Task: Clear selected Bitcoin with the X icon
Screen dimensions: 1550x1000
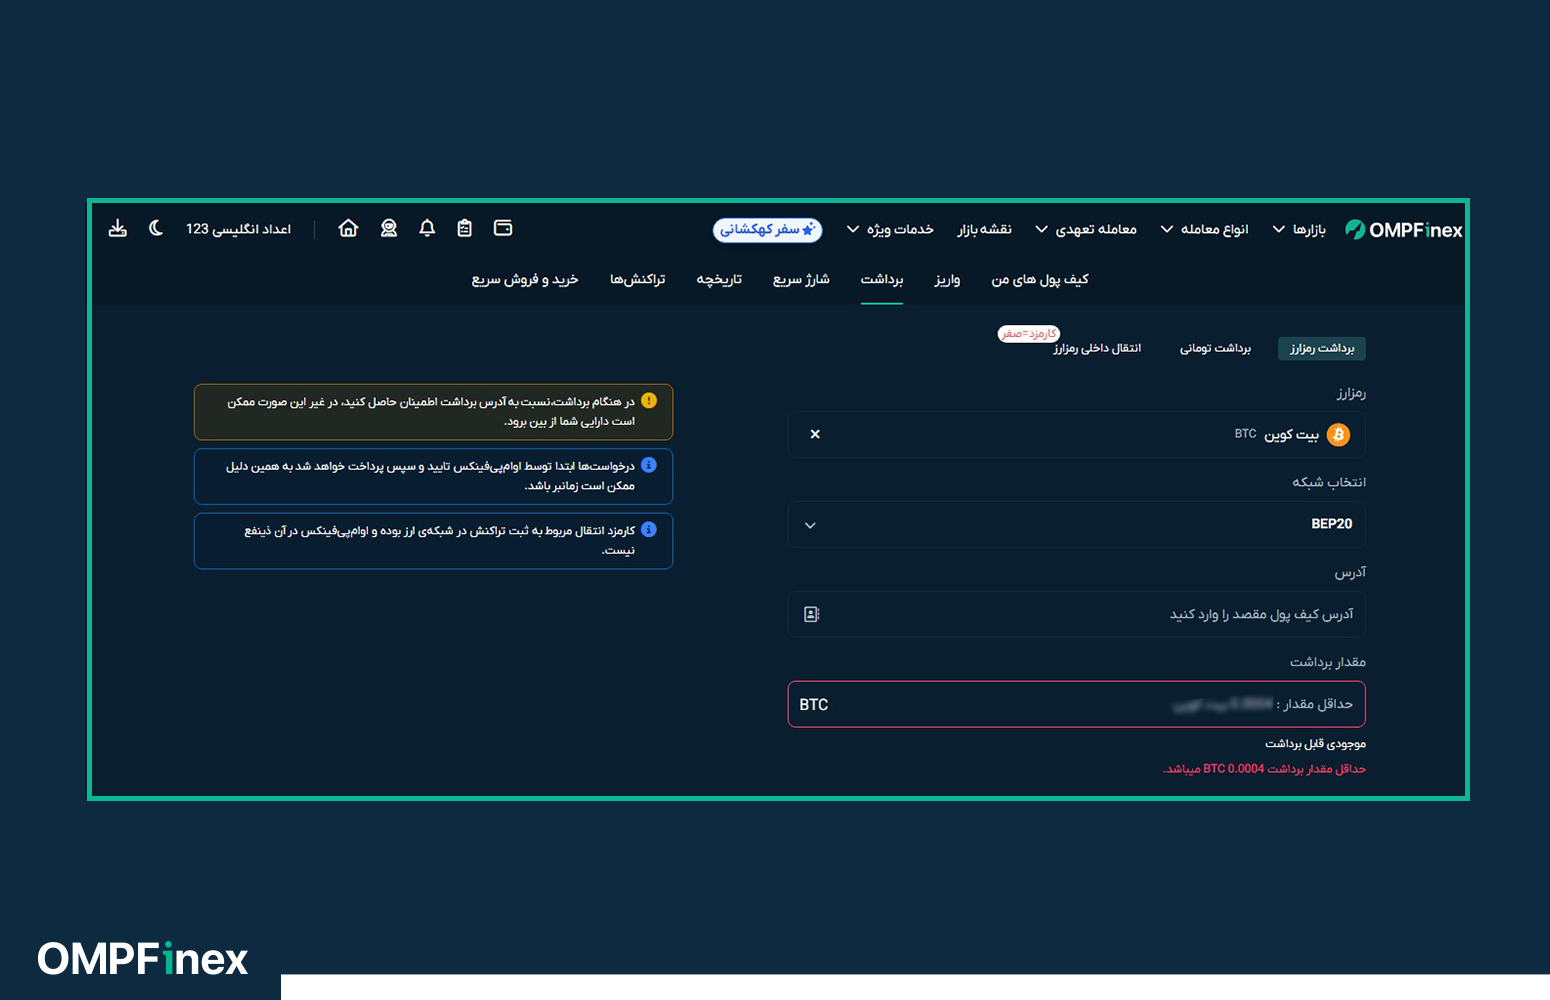Action: 815,434
